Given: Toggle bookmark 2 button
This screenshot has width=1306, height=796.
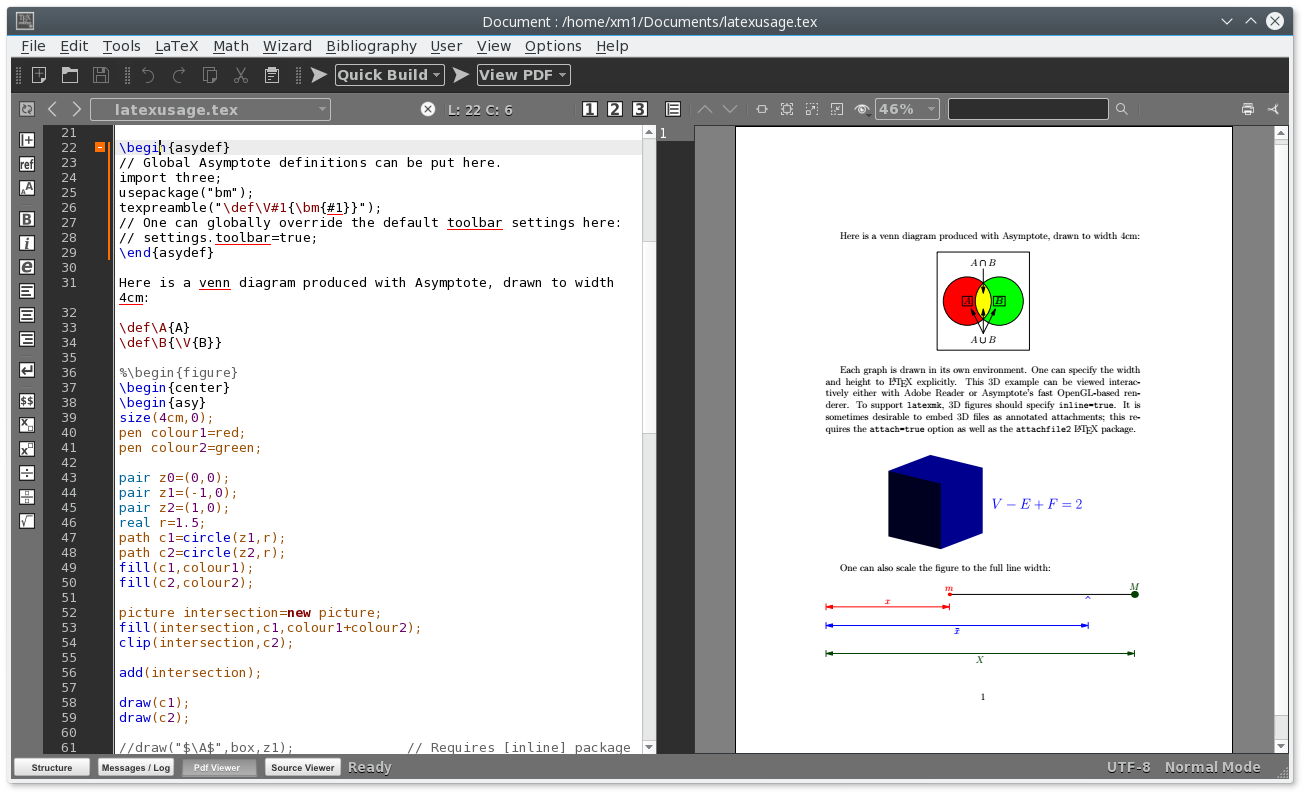Looking at the screenshot, I should pyautogui.click(x=615, y=109).
